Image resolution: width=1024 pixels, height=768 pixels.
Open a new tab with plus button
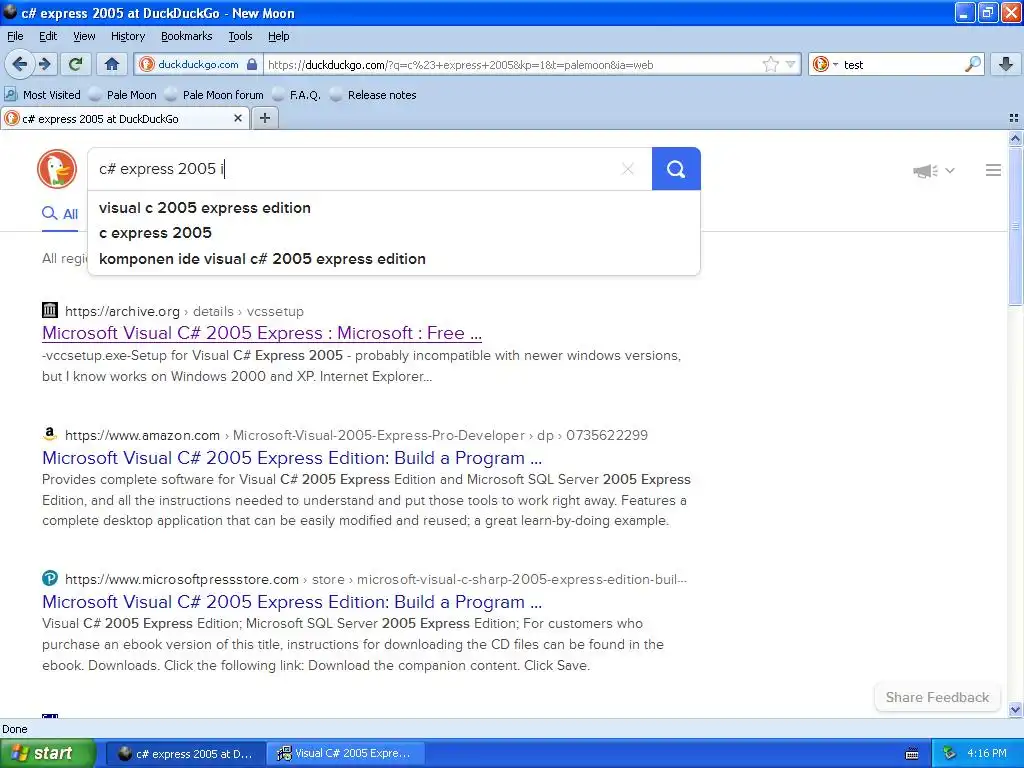point(264,118)
